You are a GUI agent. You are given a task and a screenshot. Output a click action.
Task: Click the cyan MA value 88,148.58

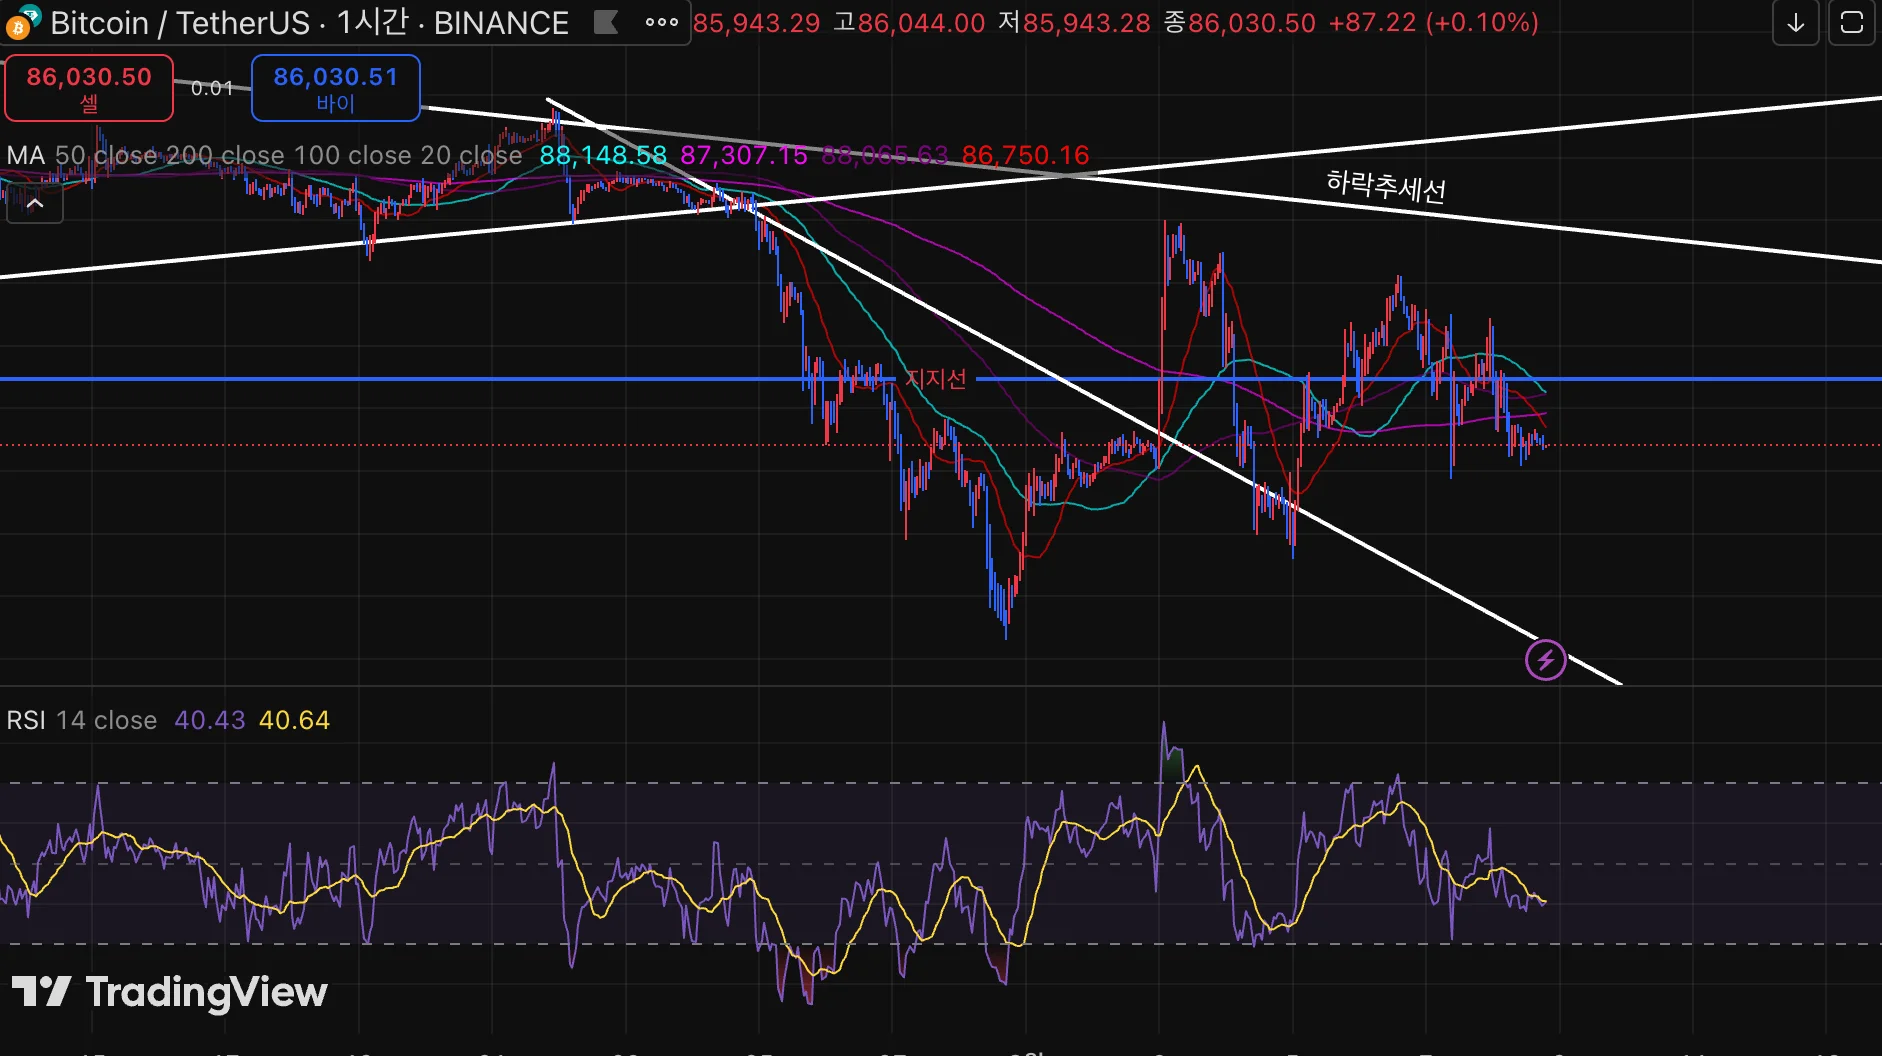(x=603, y=155)
